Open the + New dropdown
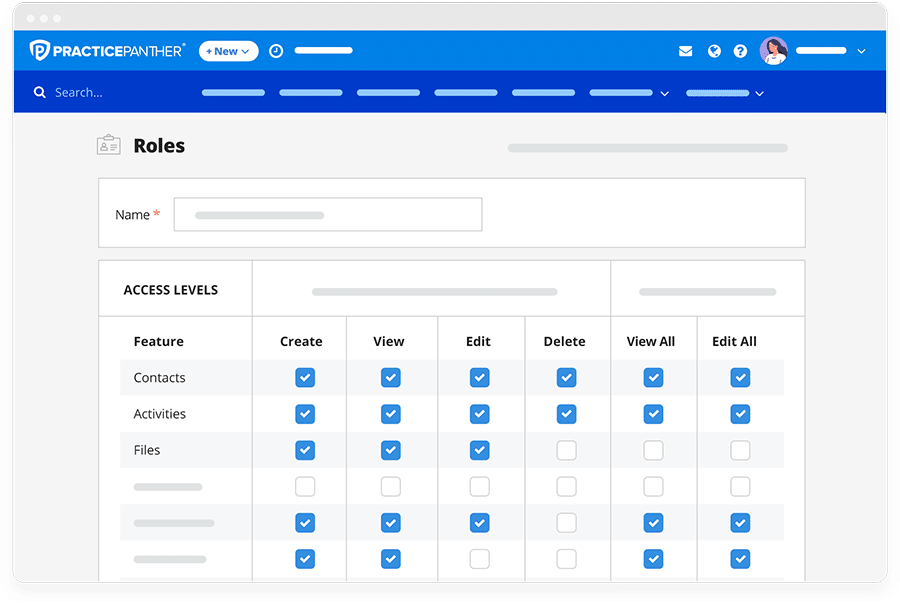900x606 pixels. [228, 51]
